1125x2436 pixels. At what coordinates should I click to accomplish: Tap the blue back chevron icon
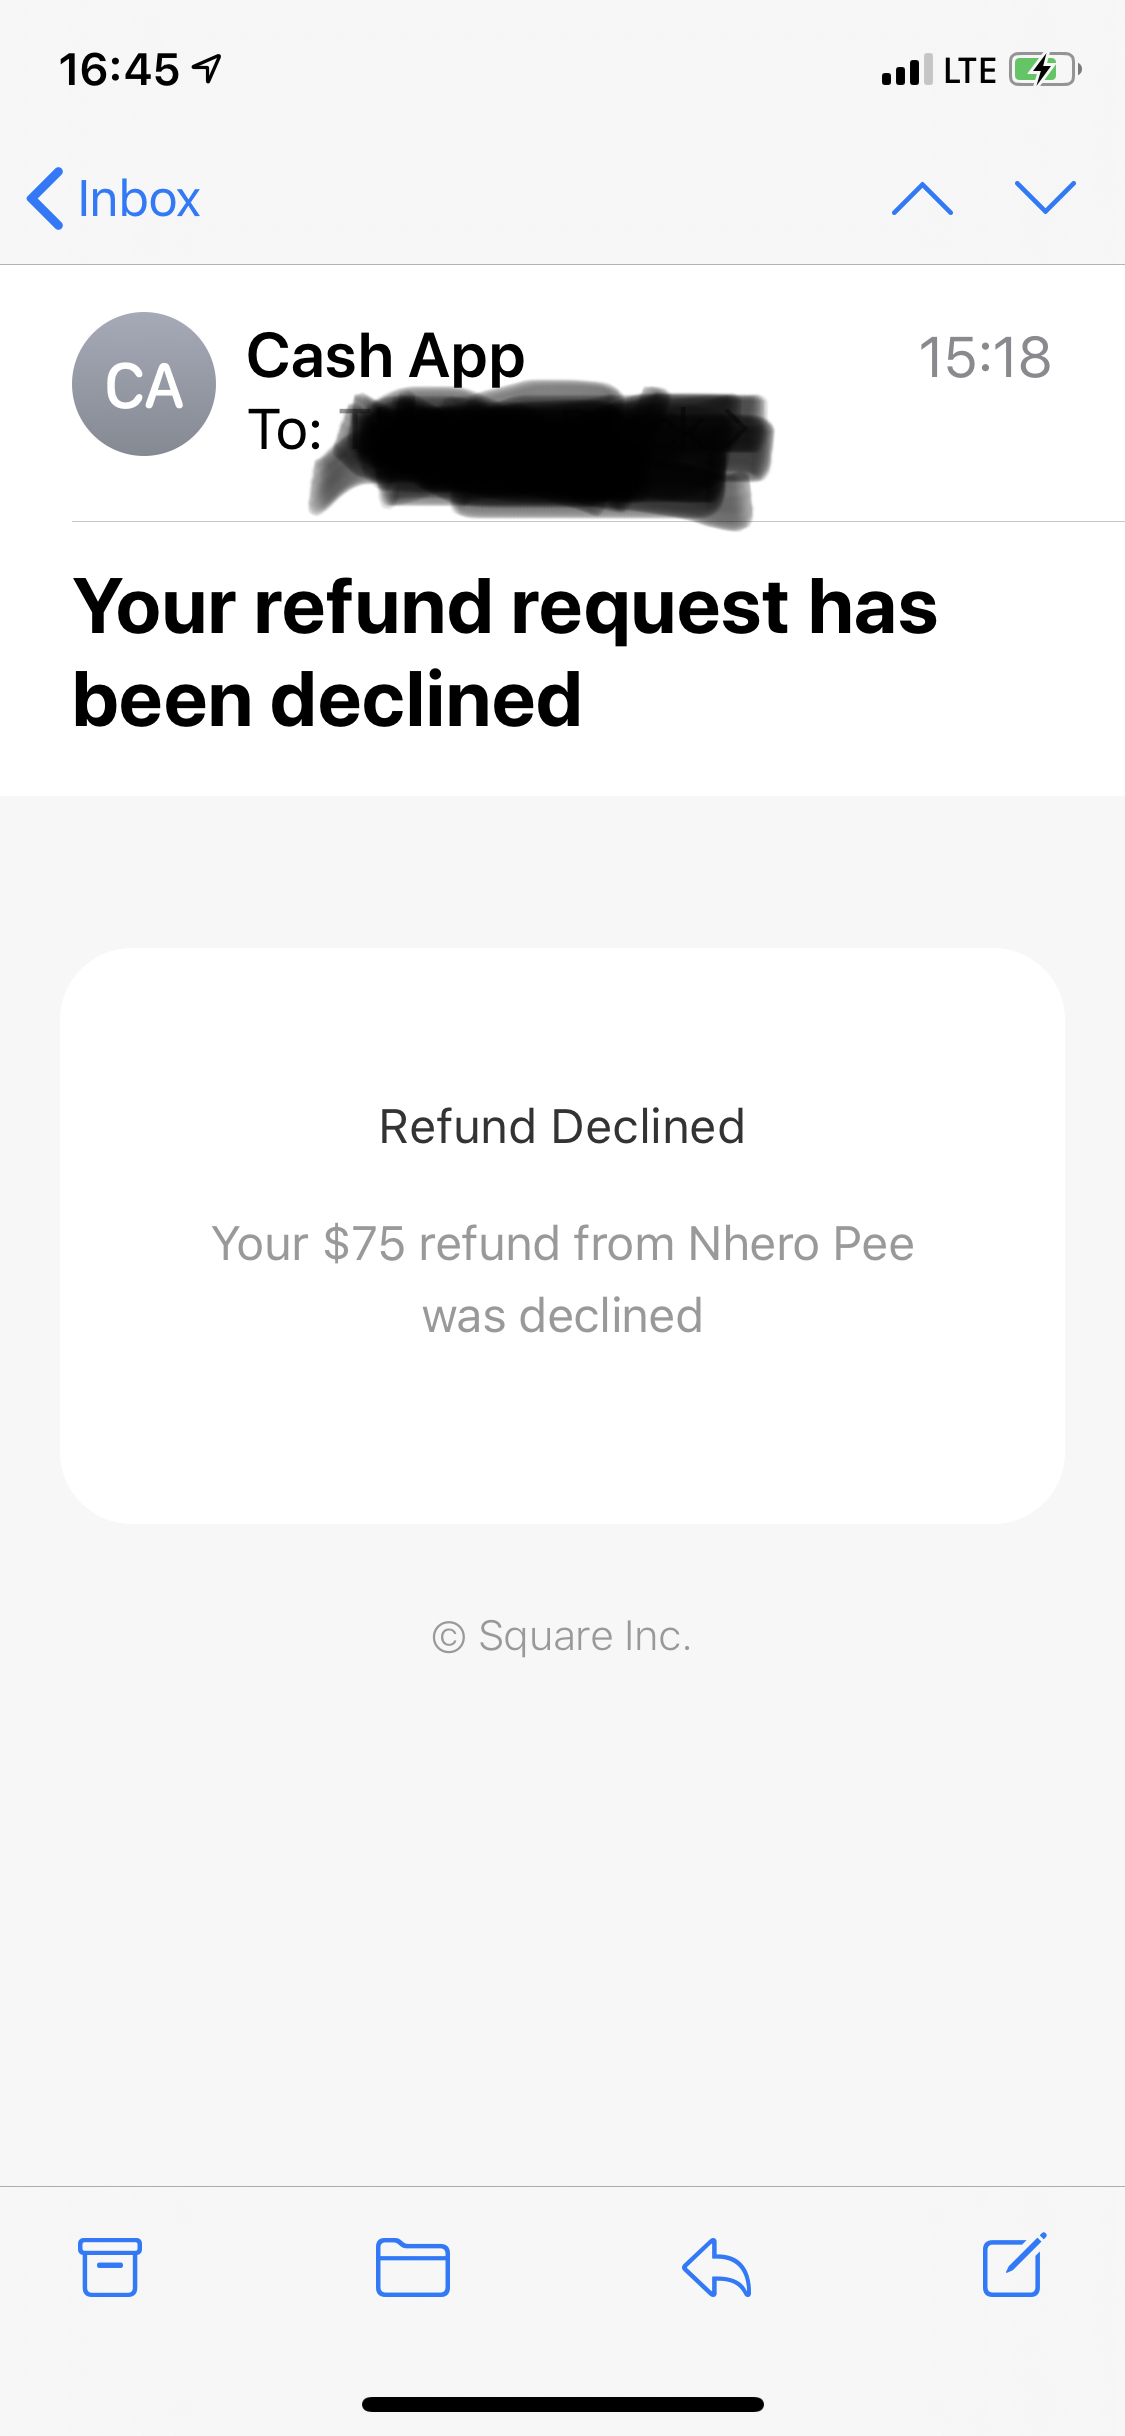pos(45,198)
